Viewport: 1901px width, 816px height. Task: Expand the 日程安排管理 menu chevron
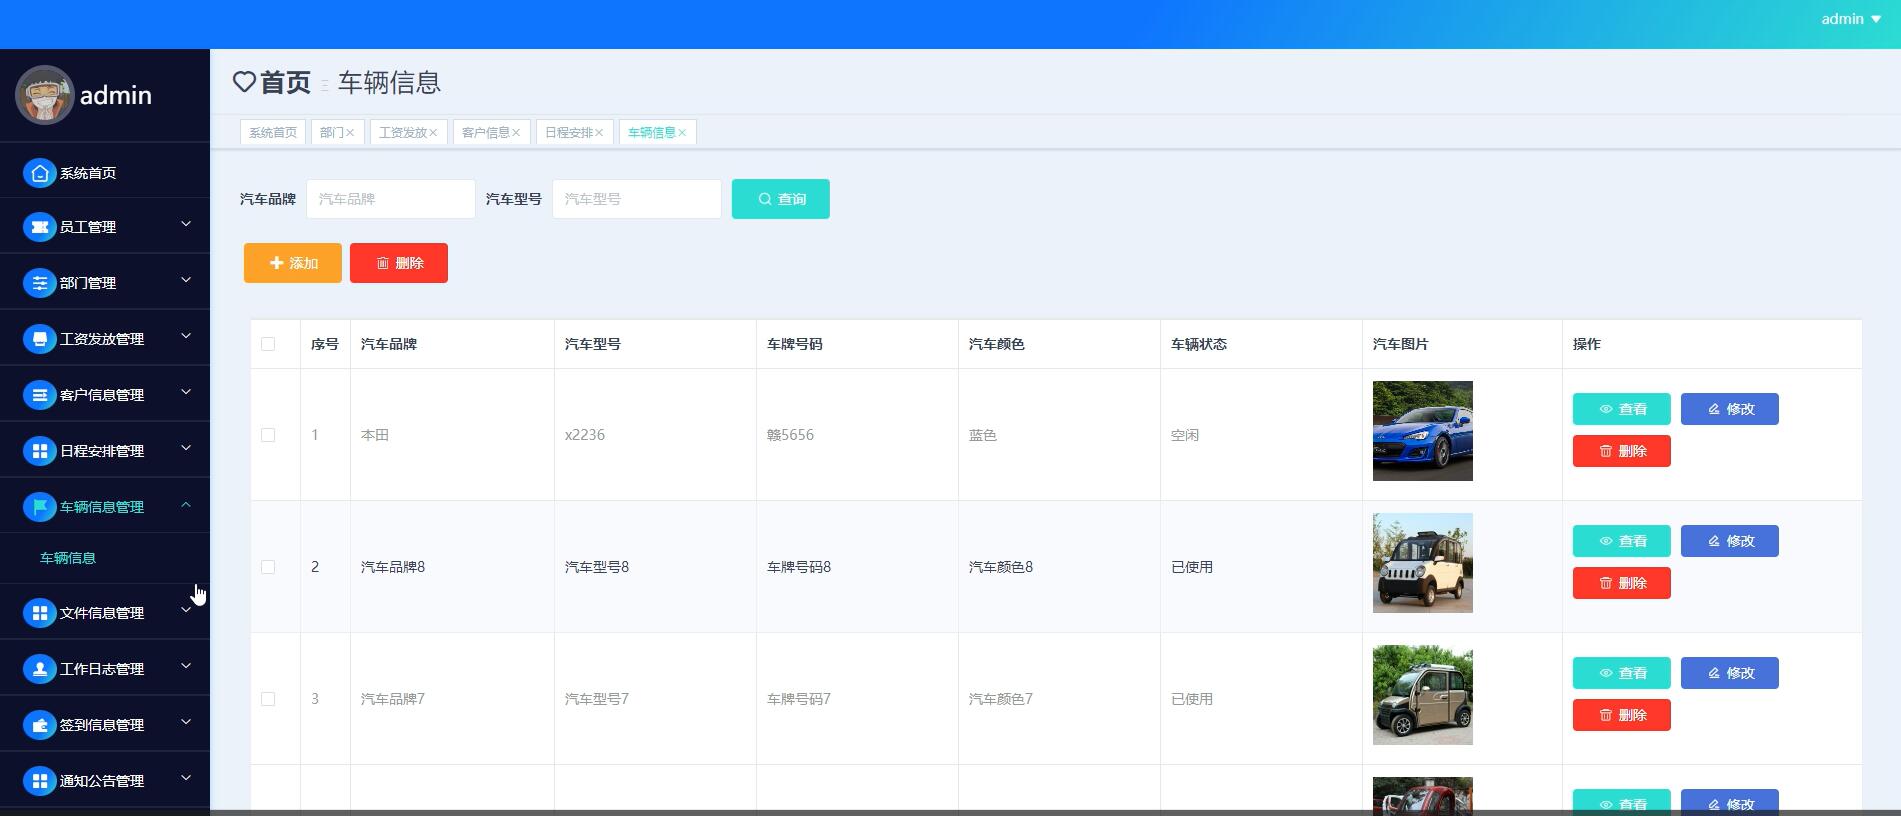point(186,448)
